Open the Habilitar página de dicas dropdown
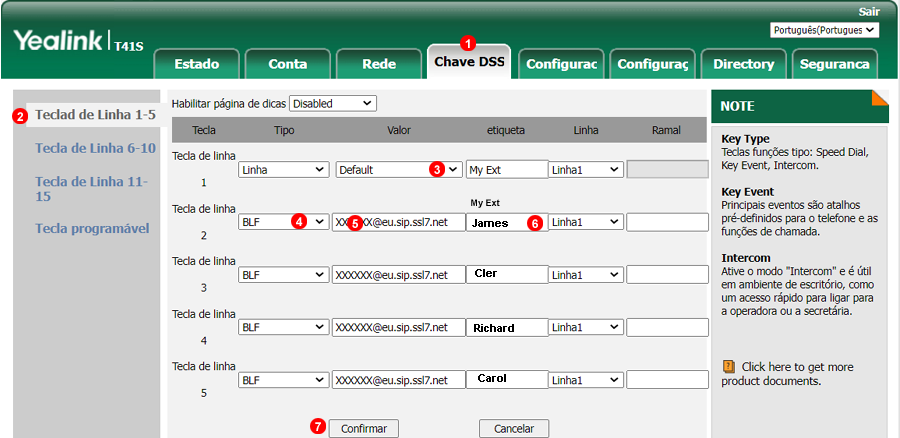 [332, 103]
